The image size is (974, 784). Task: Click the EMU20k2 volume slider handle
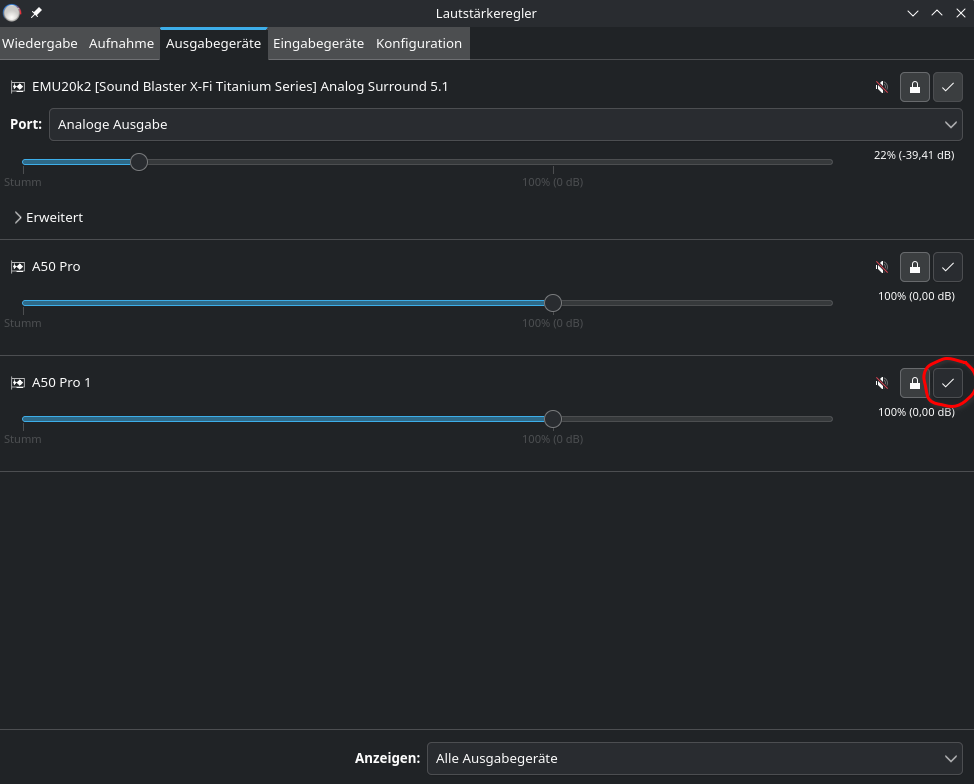(139, 162)
